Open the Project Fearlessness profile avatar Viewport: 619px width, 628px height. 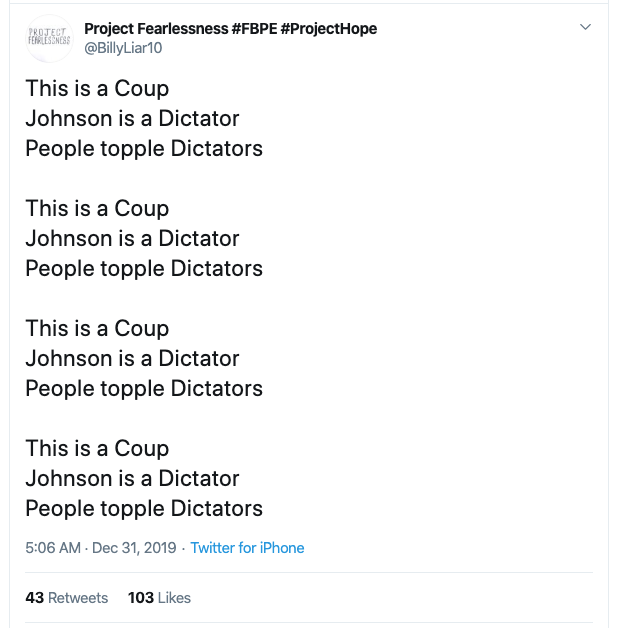pyautogui.click(x=49, y=38)
